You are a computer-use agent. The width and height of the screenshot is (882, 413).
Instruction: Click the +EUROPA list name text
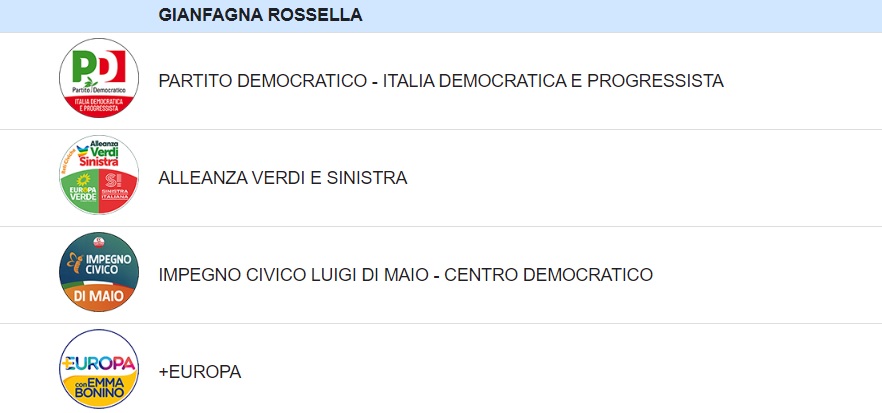coord(200,372)
